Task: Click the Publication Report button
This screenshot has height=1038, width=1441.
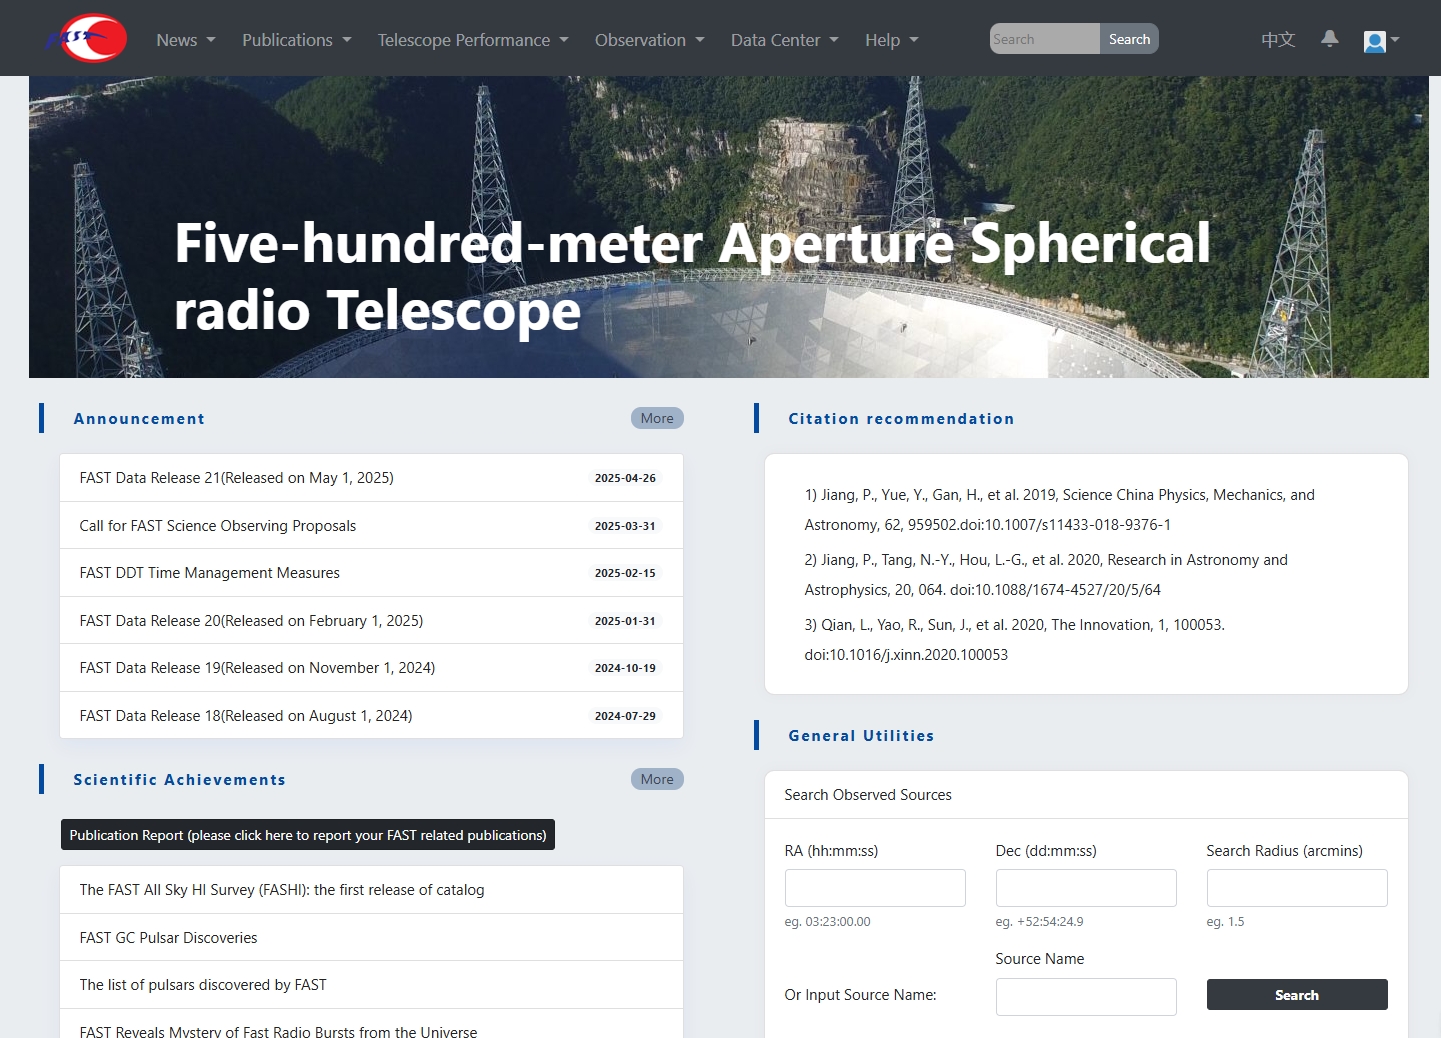Action: coord(308,835)
